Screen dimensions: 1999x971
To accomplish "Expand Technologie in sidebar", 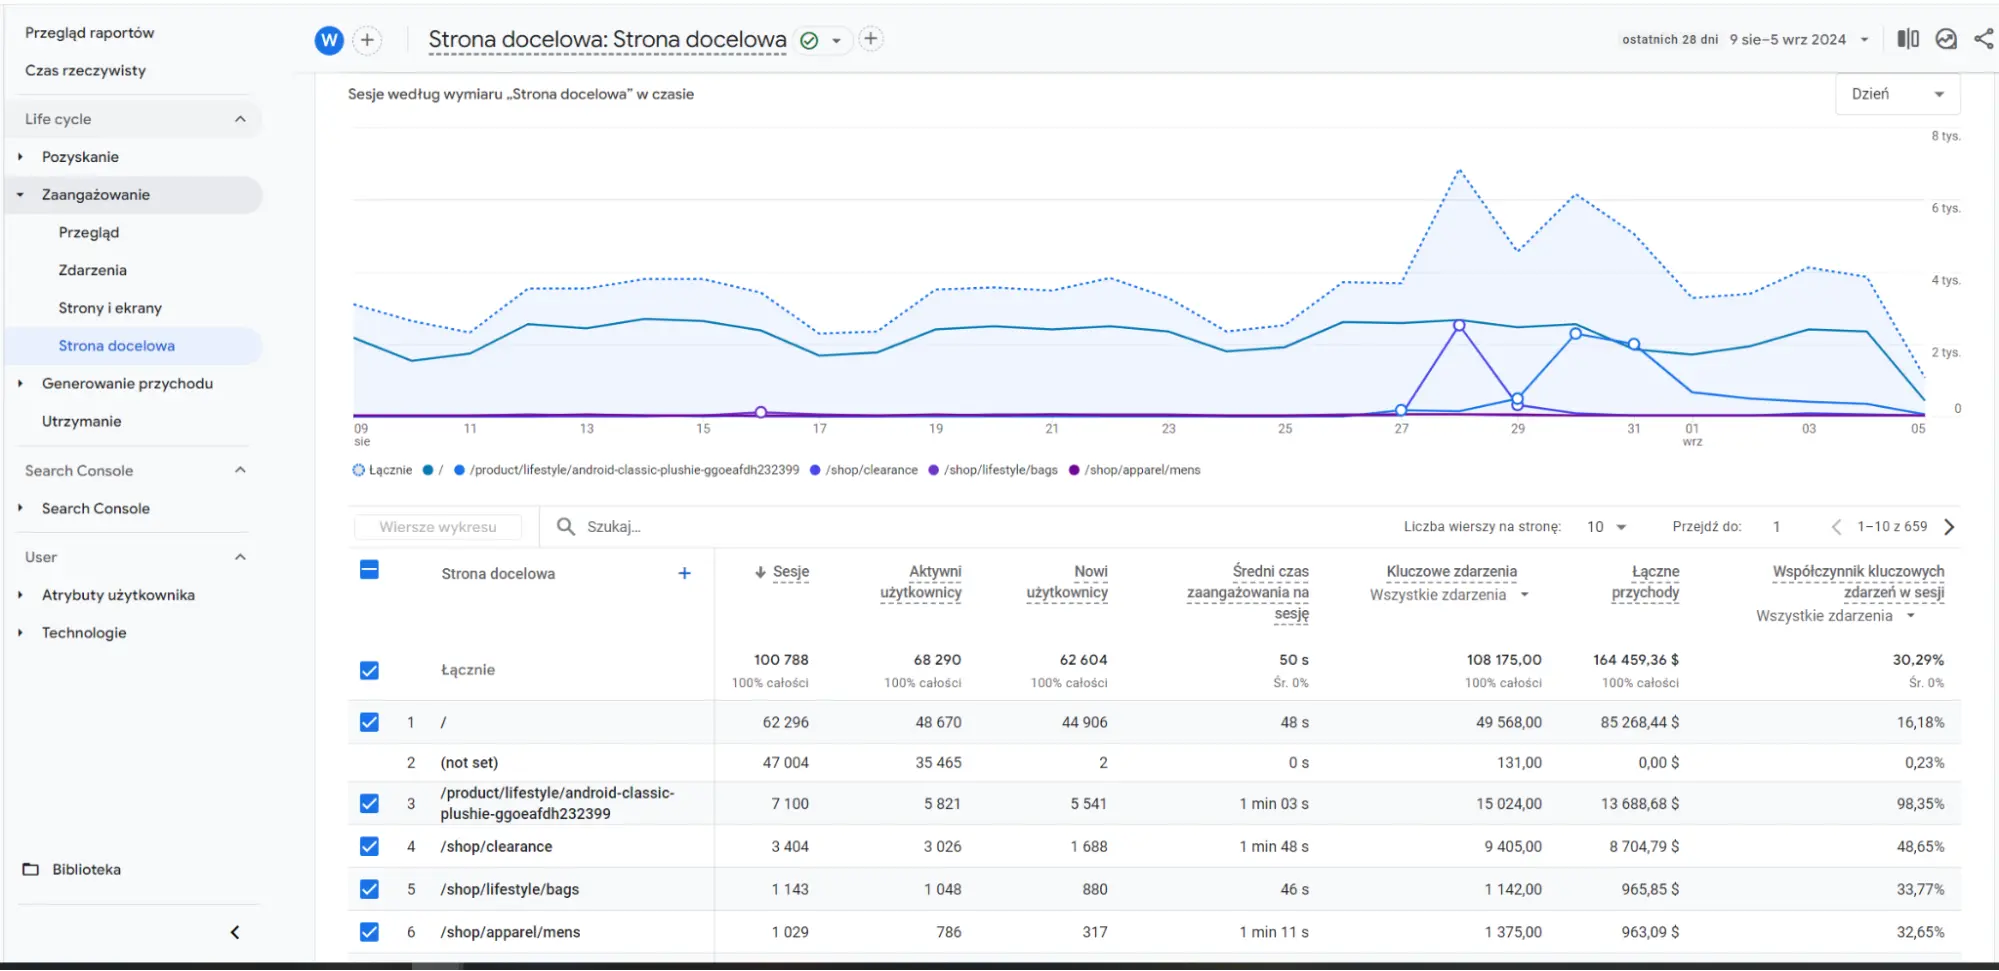I will (20, 633).
